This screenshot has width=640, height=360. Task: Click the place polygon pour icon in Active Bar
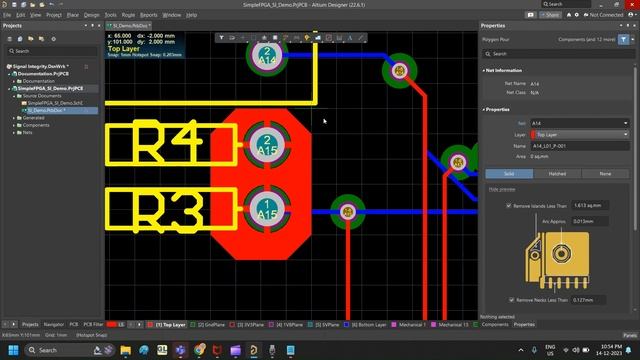(x=318, y=38)
